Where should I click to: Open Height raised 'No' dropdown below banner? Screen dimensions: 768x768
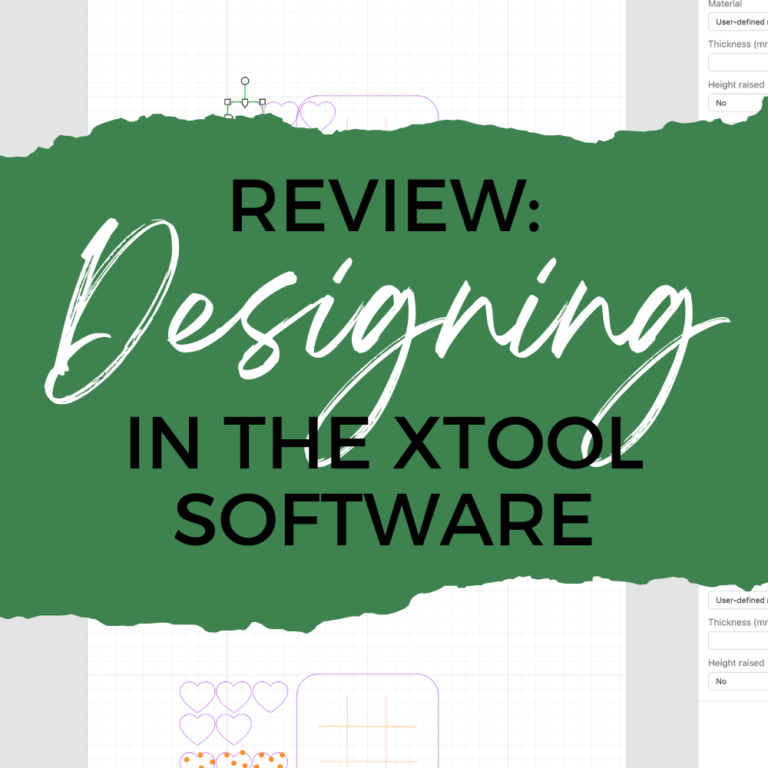(738, 681)
